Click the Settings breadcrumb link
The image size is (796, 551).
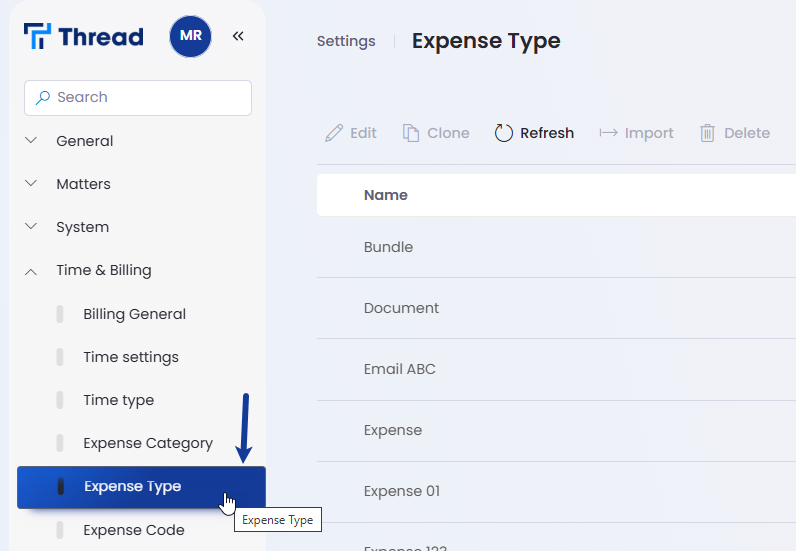click(346, 41)
